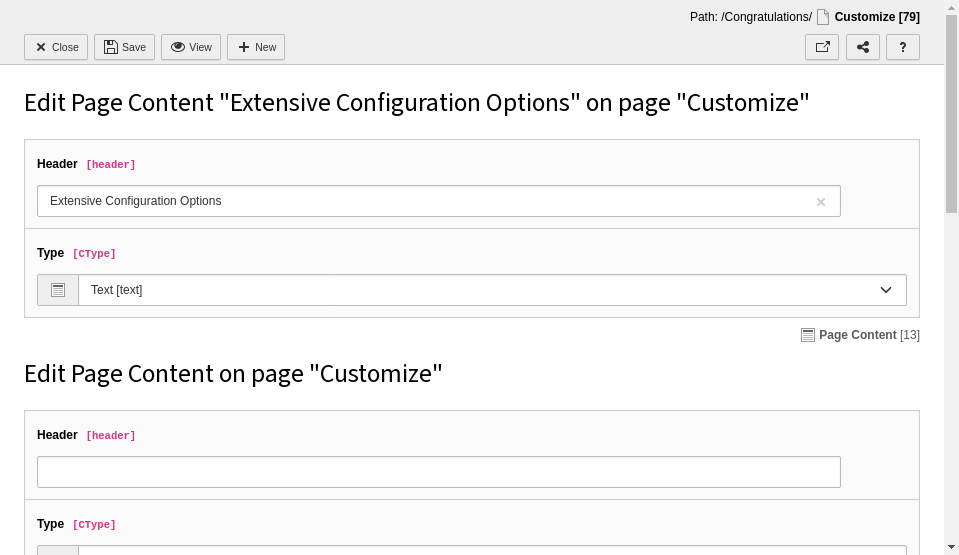Viewport: 959px width, 555px height.
Task: Click the Customize [79] path title
Action: [x=877, y=17]
